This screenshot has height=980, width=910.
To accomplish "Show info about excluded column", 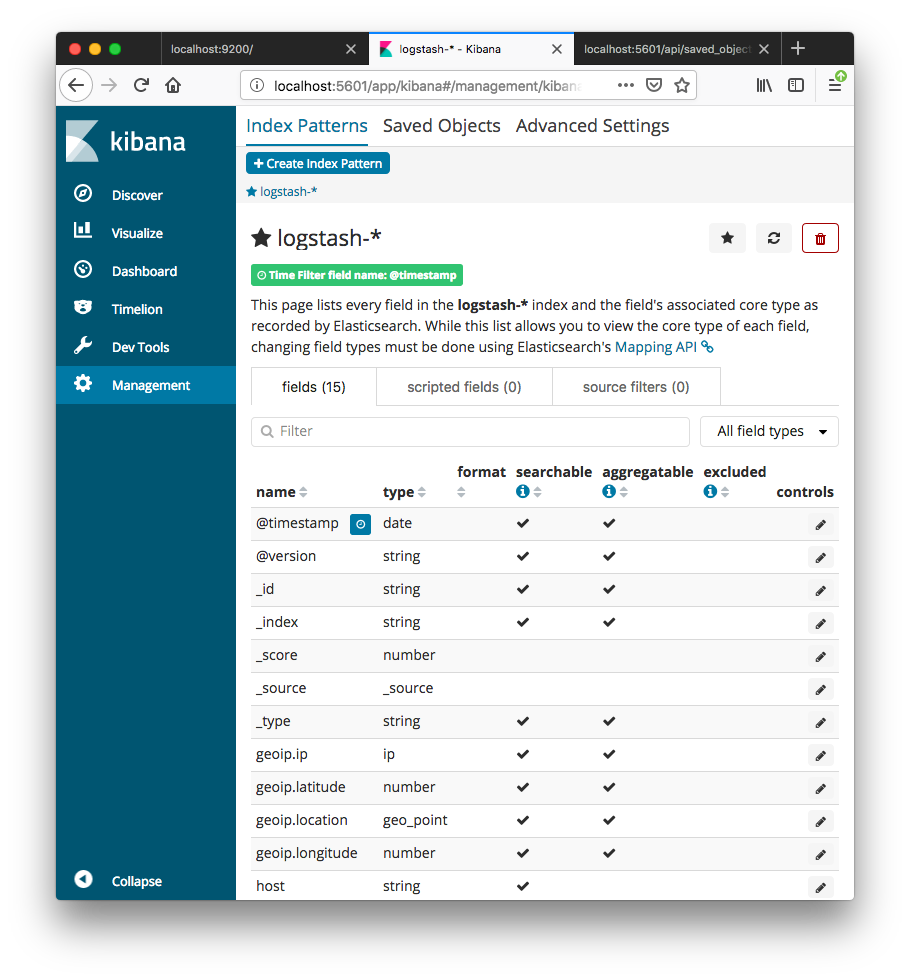I will [710, 492].
